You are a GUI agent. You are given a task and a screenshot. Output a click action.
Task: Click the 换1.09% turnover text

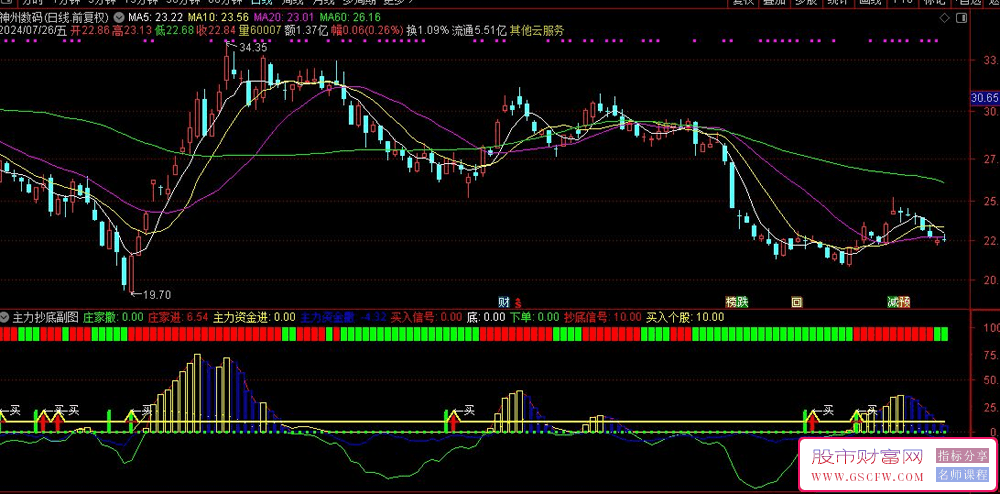click(428, 30)
